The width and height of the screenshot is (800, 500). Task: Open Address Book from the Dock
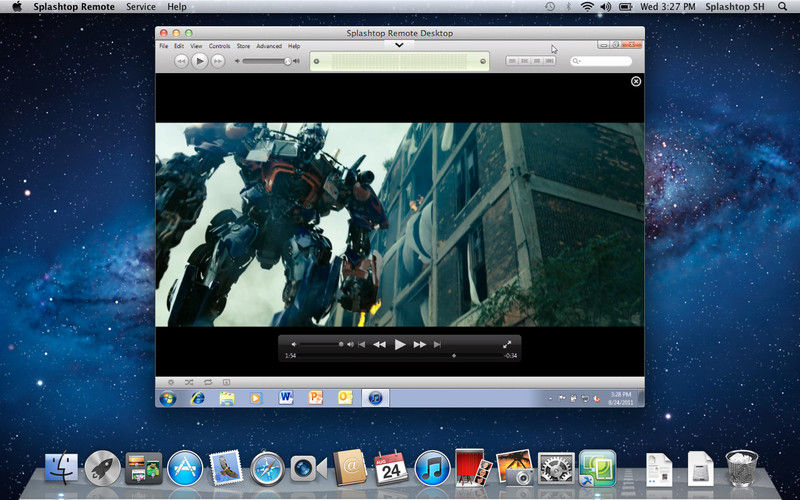click(350, 467)
